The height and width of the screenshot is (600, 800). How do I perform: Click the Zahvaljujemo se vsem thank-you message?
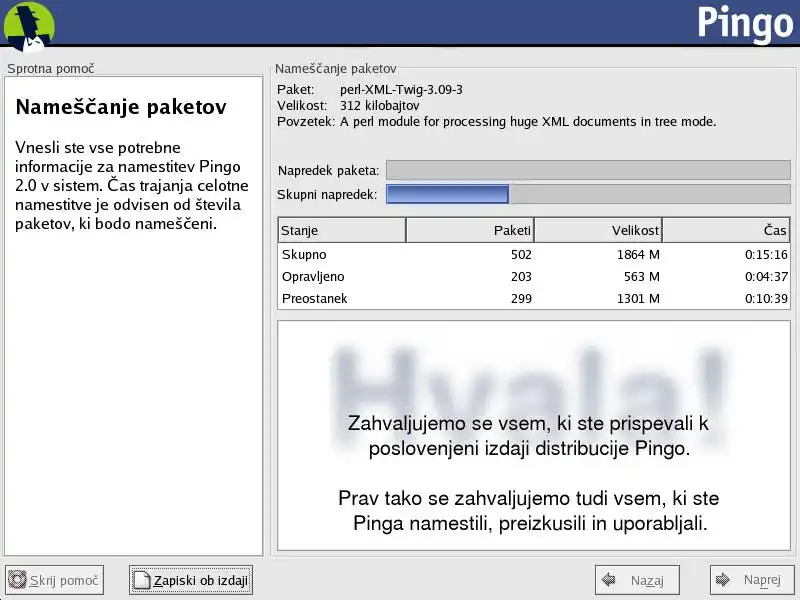529,436
